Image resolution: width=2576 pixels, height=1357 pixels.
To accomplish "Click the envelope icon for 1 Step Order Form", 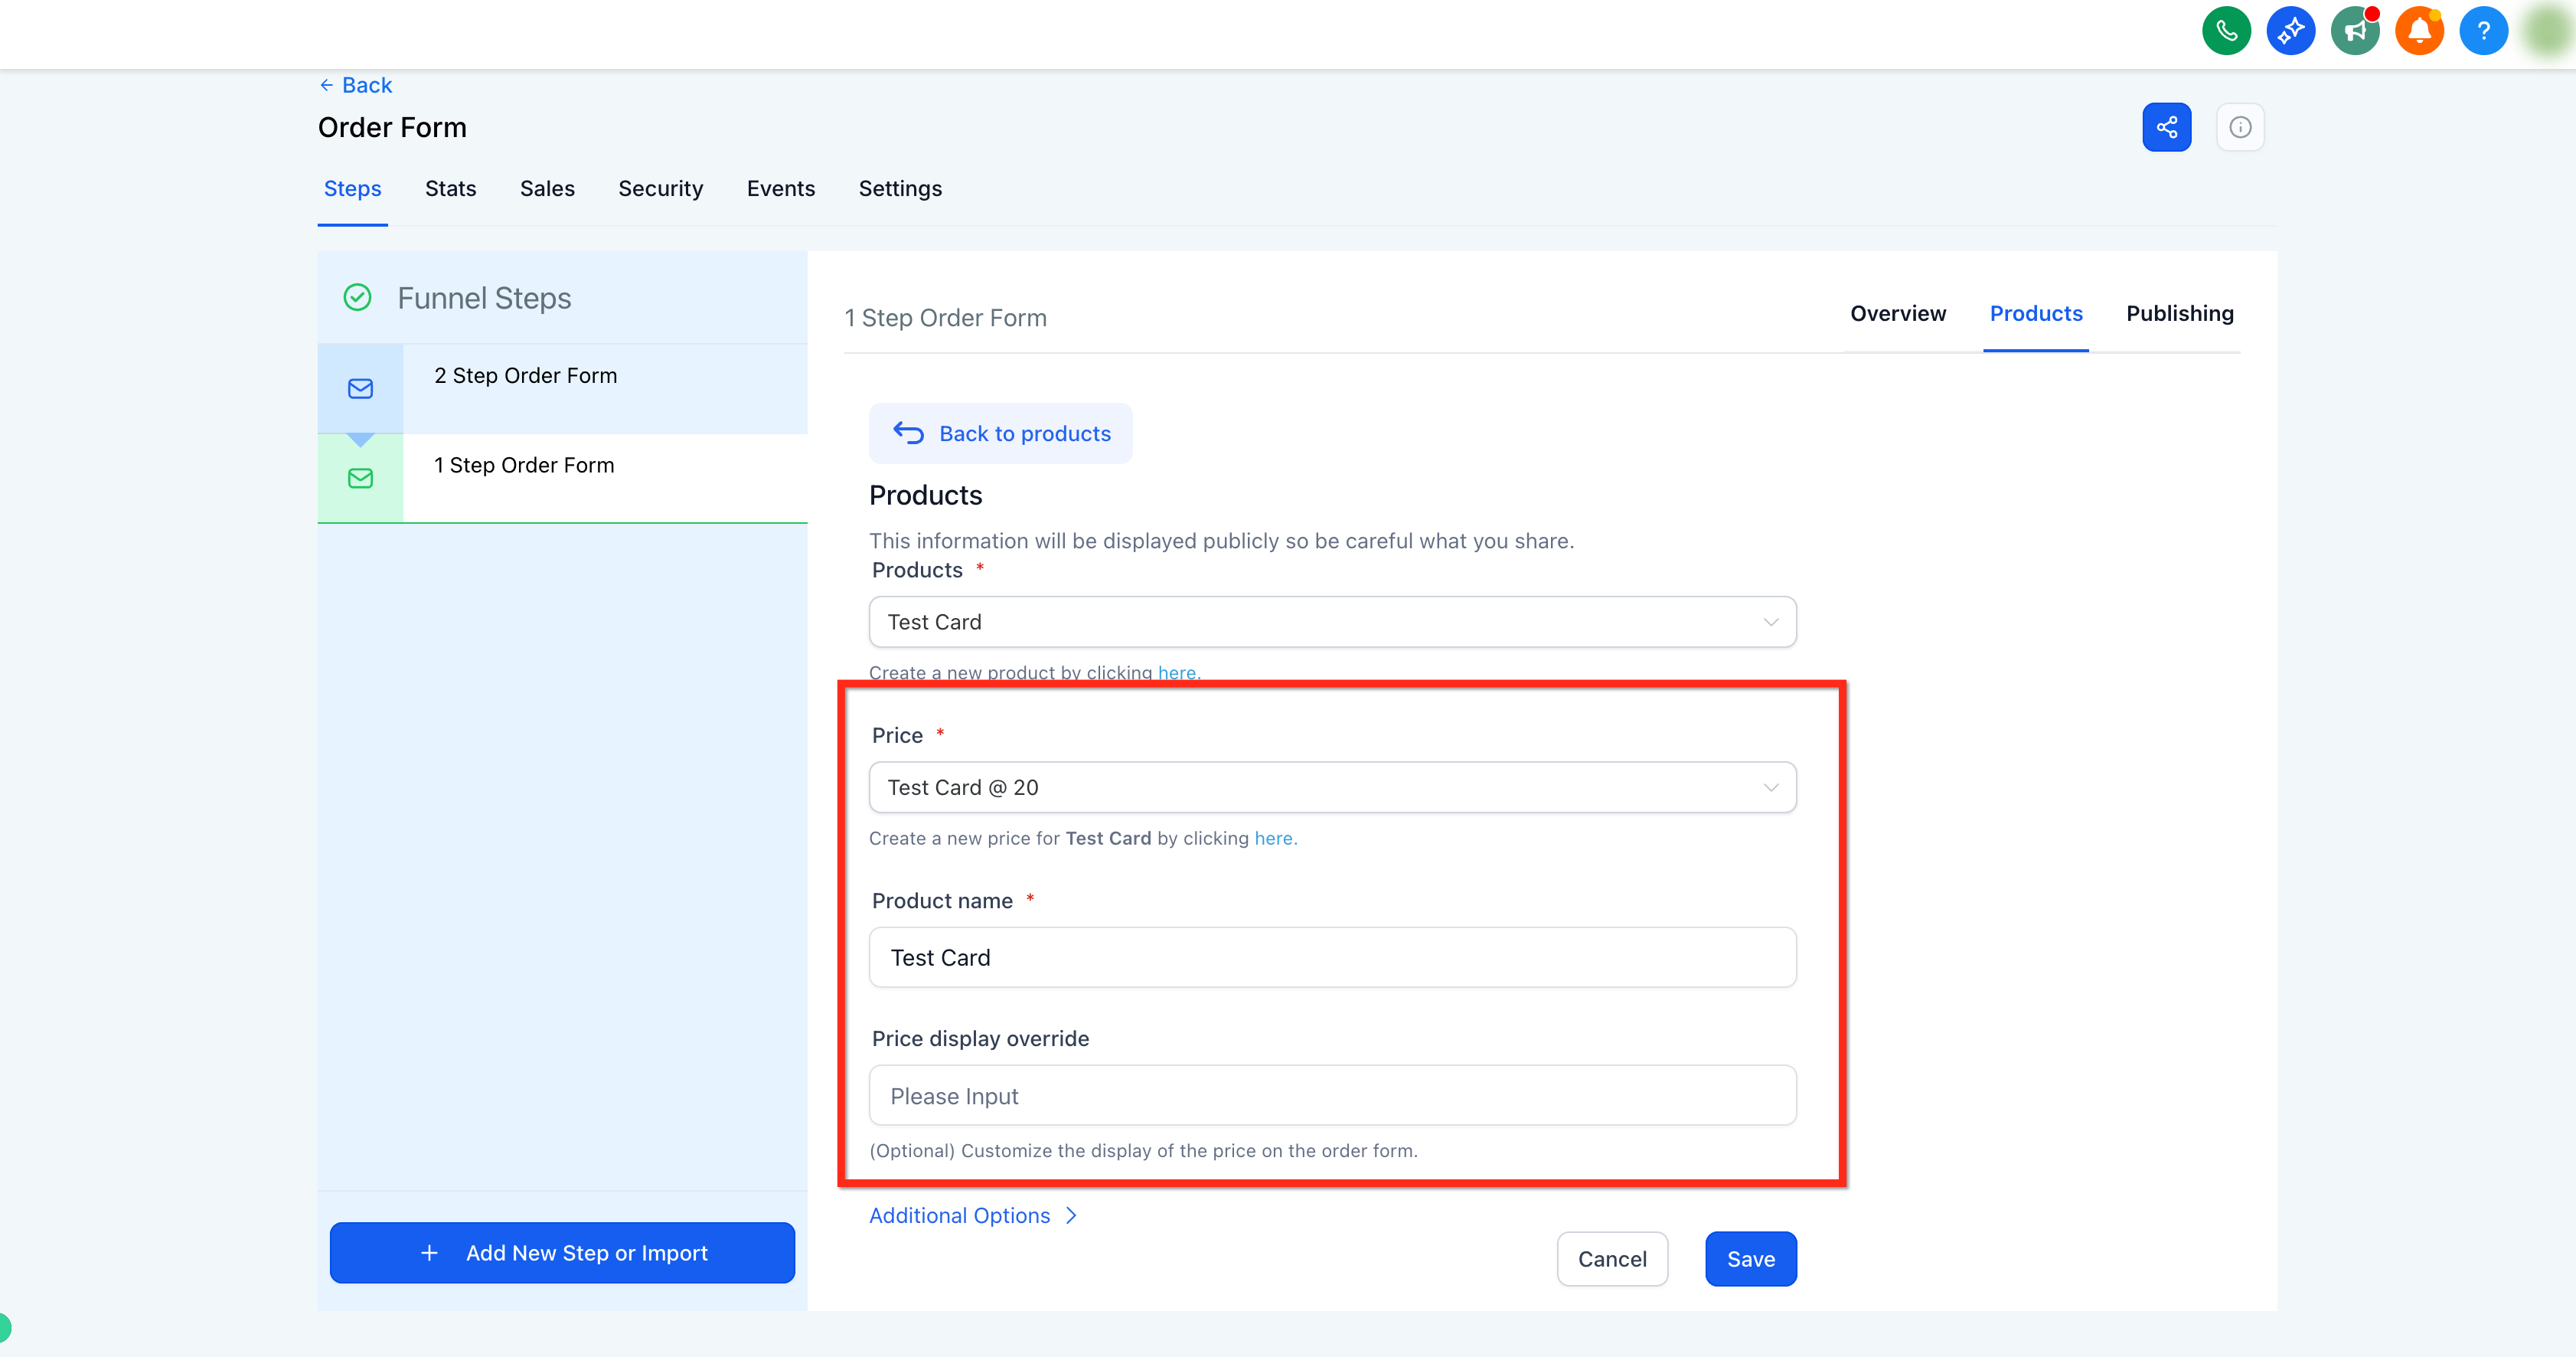I will (360, 479).
